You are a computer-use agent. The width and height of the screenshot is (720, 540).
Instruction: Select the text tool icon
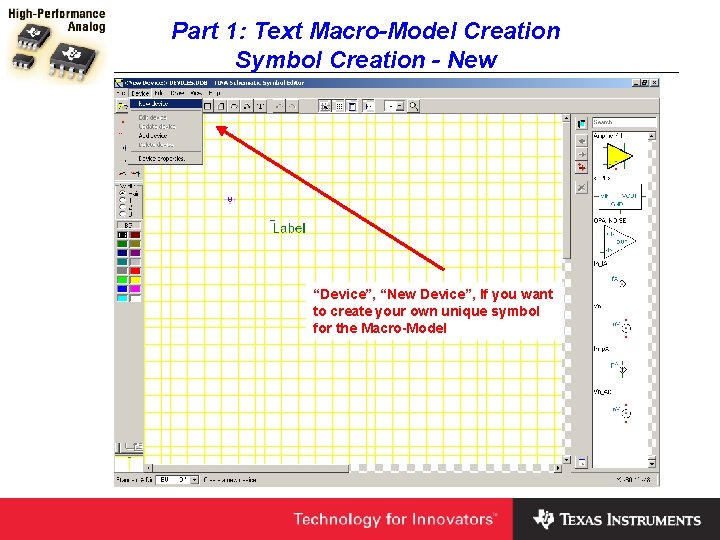click(261, 106)
